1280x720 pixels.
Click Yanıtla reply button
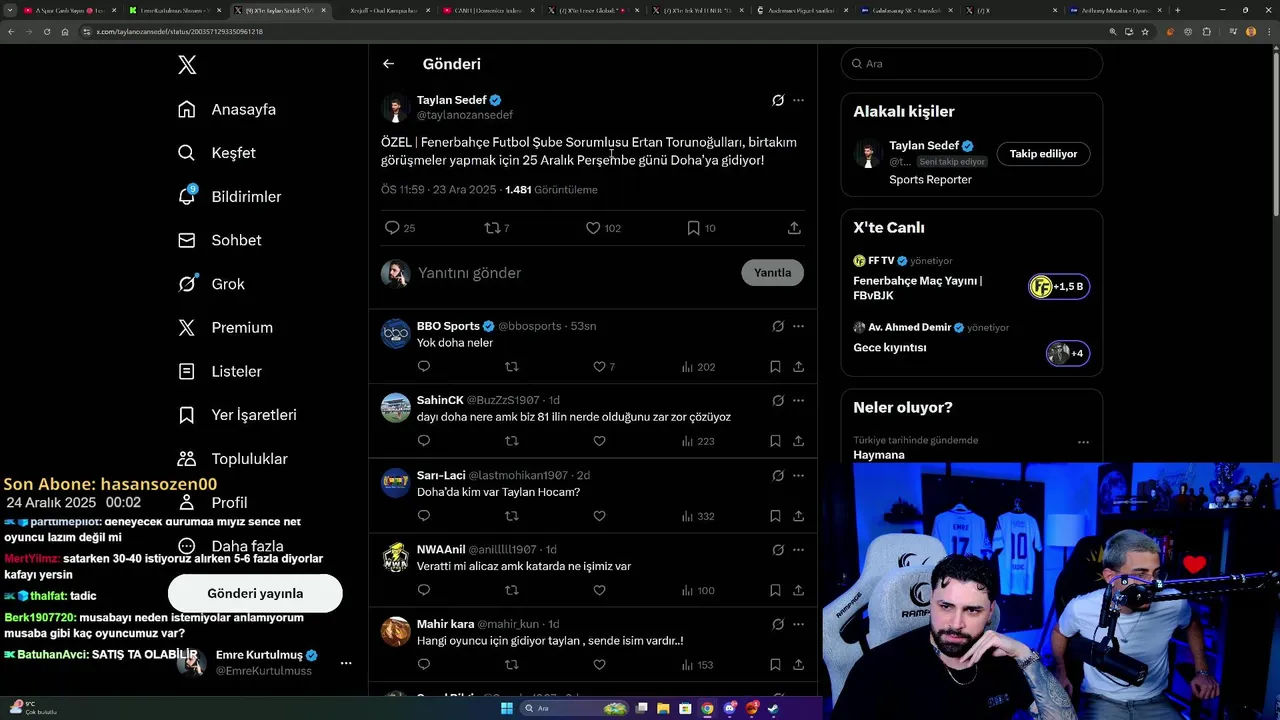point(772,273)
